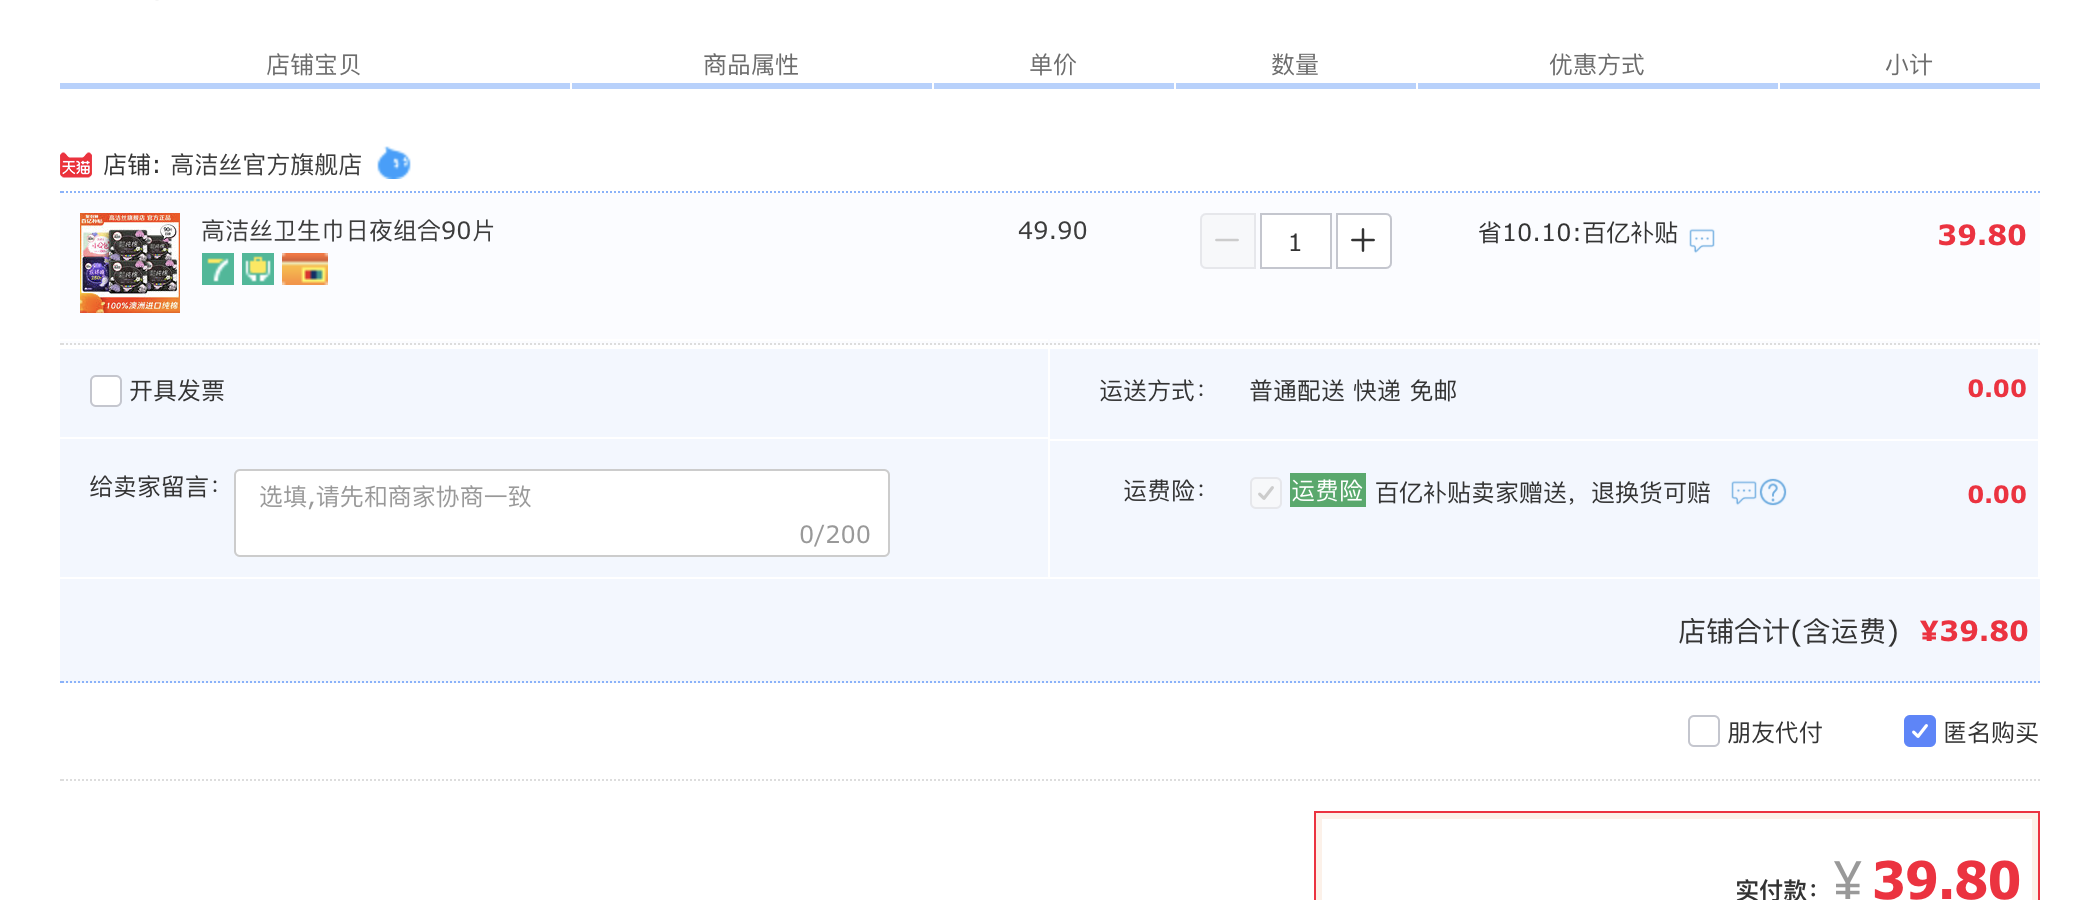The width and height of the screenshot is (2088, 900).
Task: Toggle the 运费险 shipping insurance checkbox
Action: tap(1266, 492)
